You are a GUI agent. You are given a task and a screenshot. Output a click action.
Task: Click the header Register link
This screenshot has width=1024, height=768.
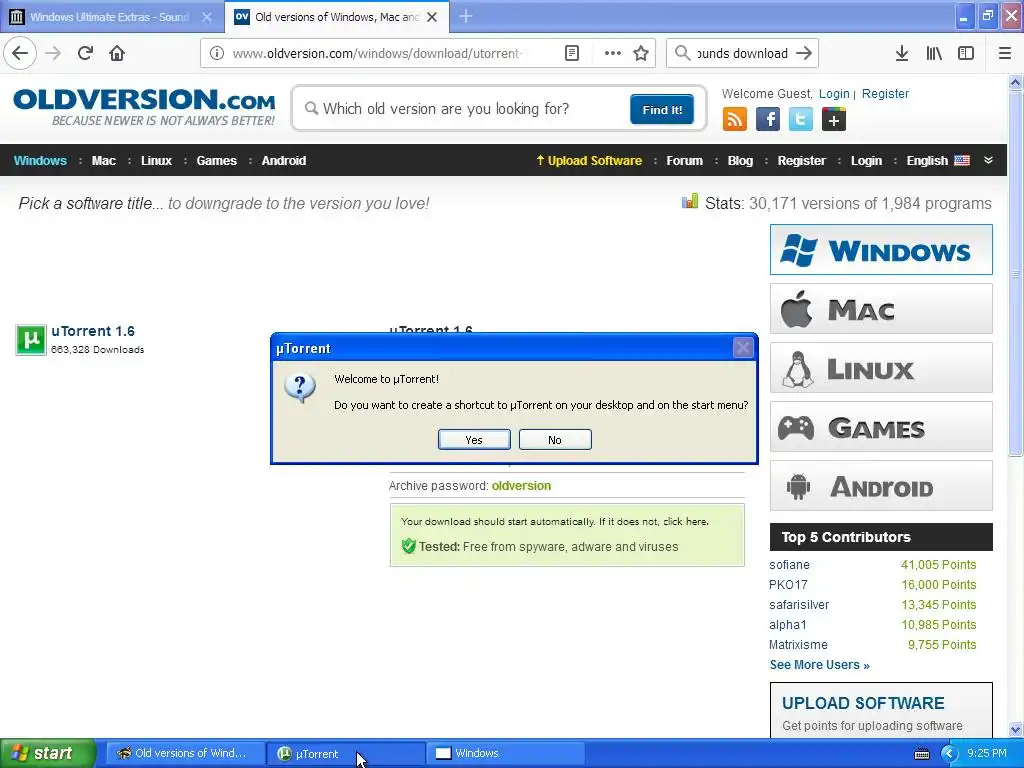point(885,93)
